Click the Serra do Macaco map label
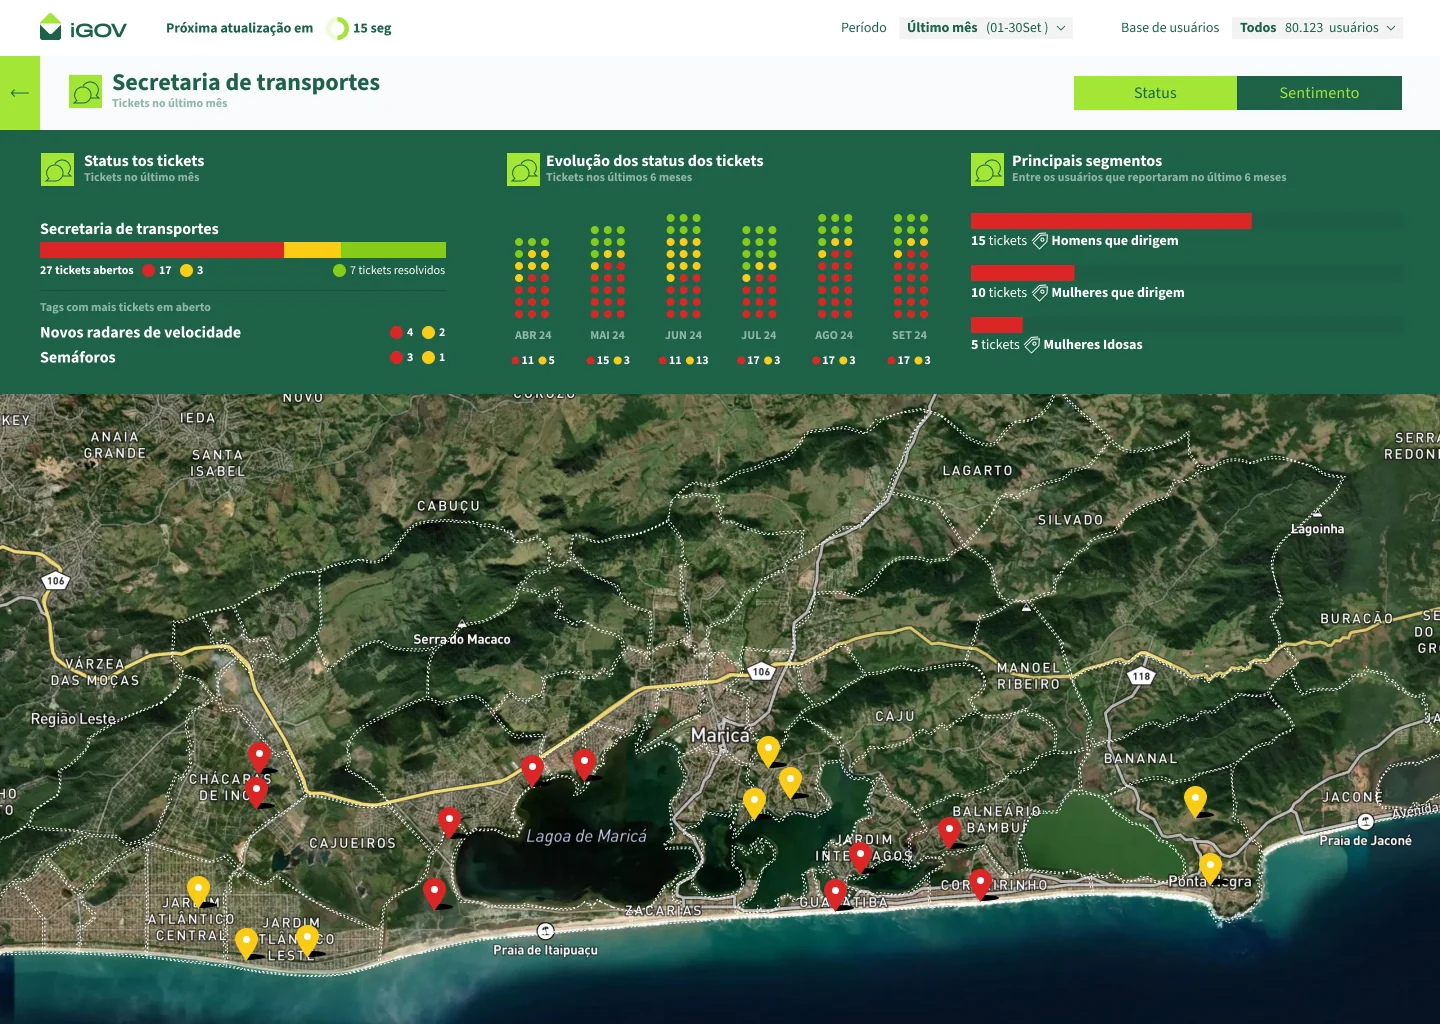This screenshot has height=1024, width=1440. tap(462, 640)
